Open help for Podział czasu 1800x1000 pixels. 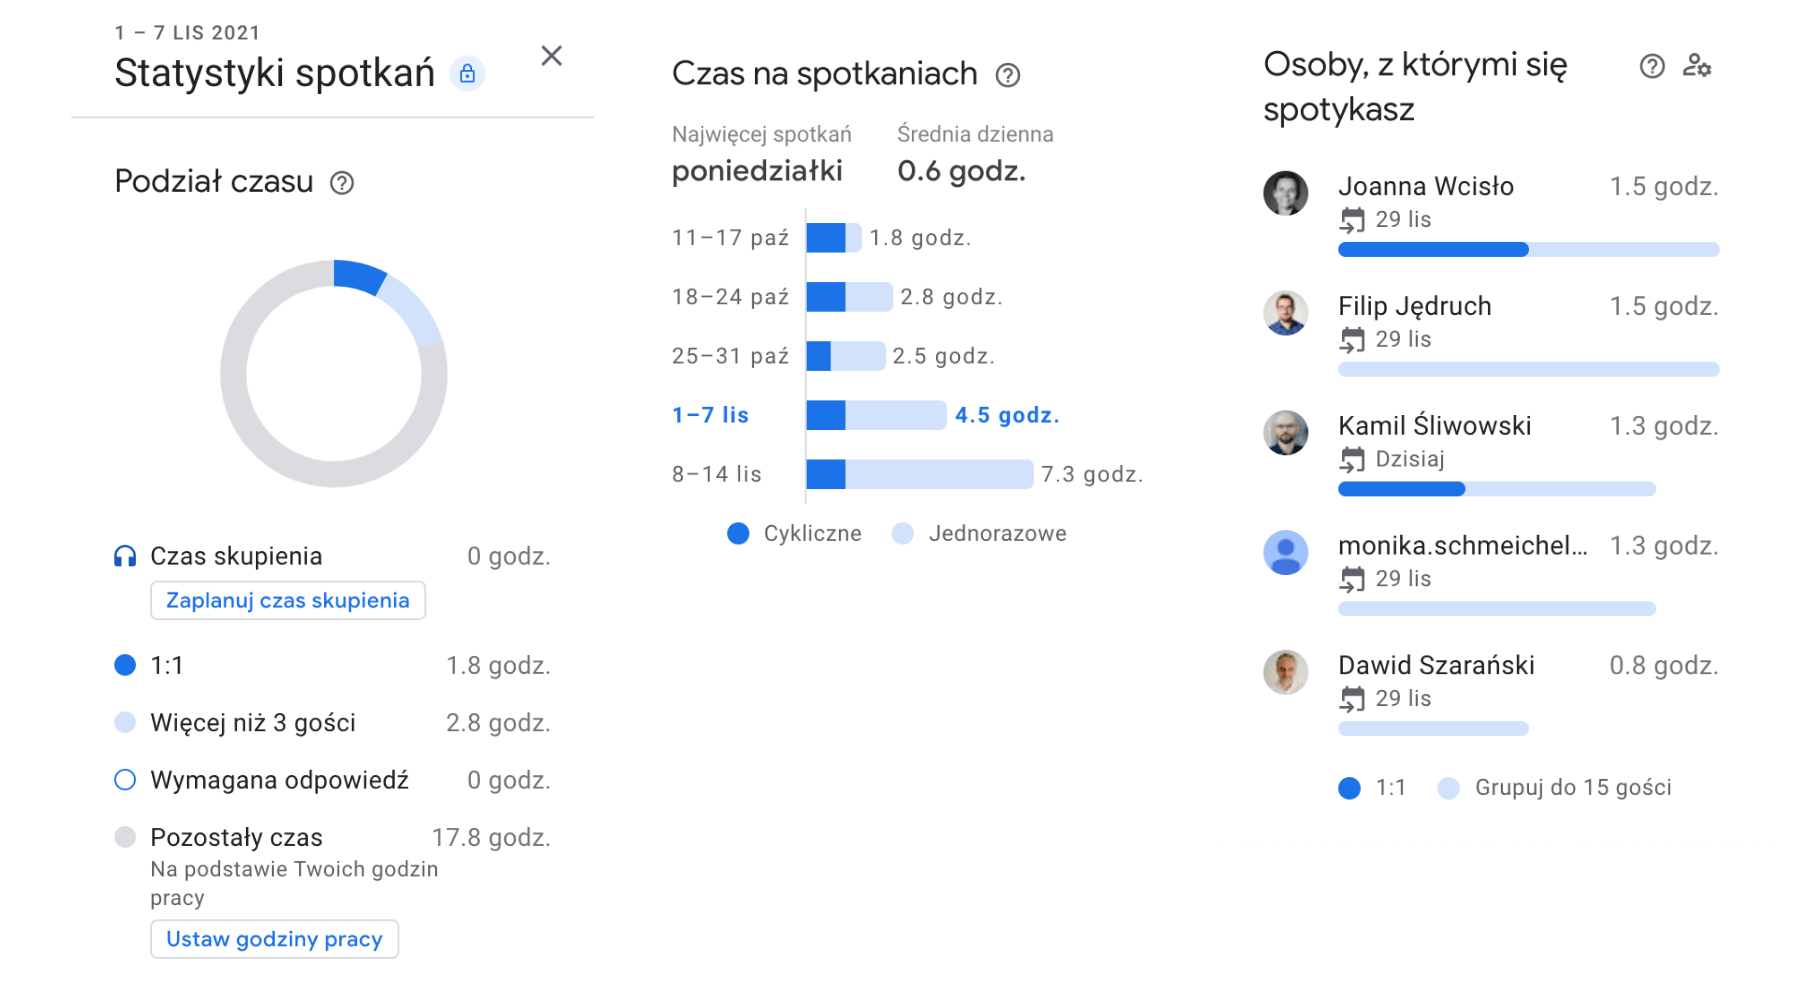(x=342, y=183)
